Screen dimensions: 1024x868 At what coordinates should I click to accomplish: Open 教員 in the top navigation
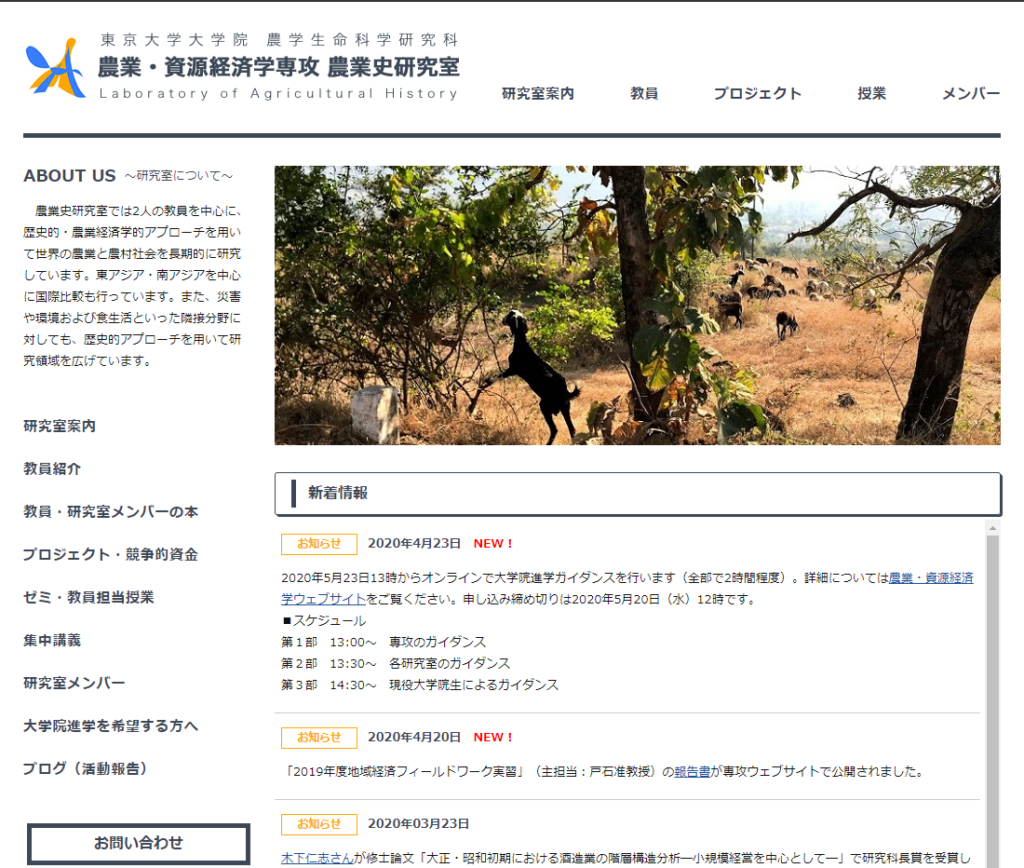644,93
